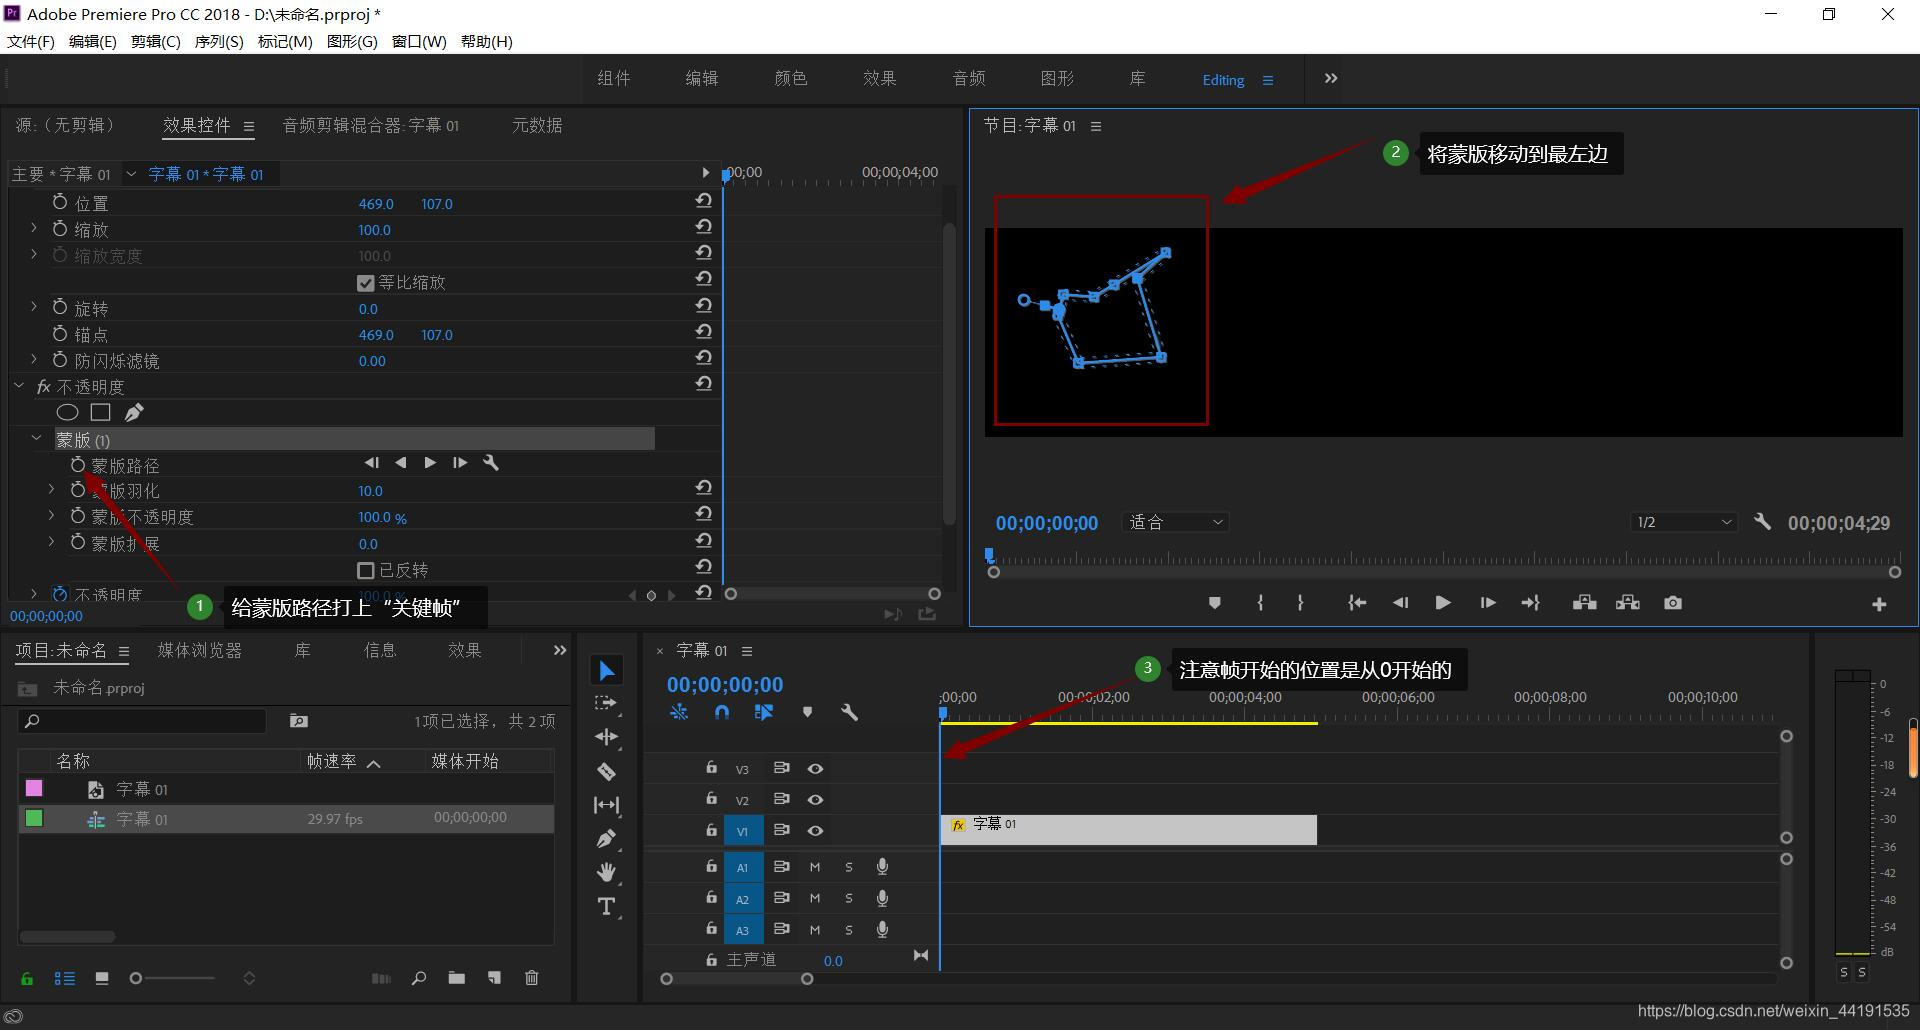Toggle V3 track output eye
Image resolution: width=1920 pixels, height=1030 pixels.
click(x=815, y=768)
